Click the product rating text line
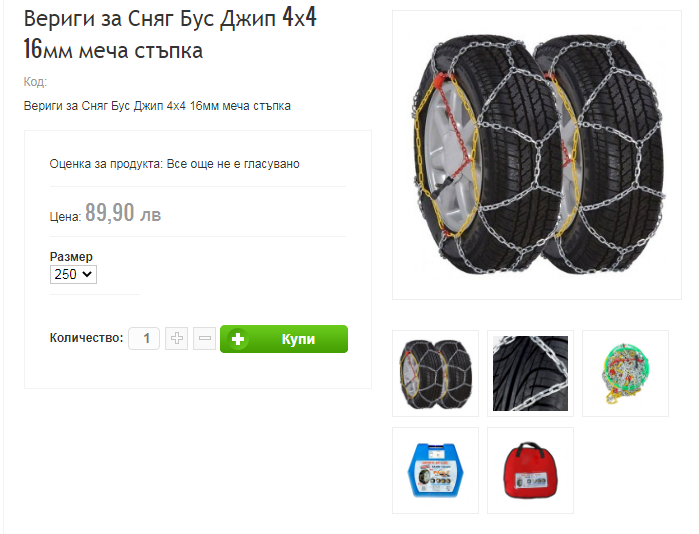The image size is (699, 534). coord(174,164)
